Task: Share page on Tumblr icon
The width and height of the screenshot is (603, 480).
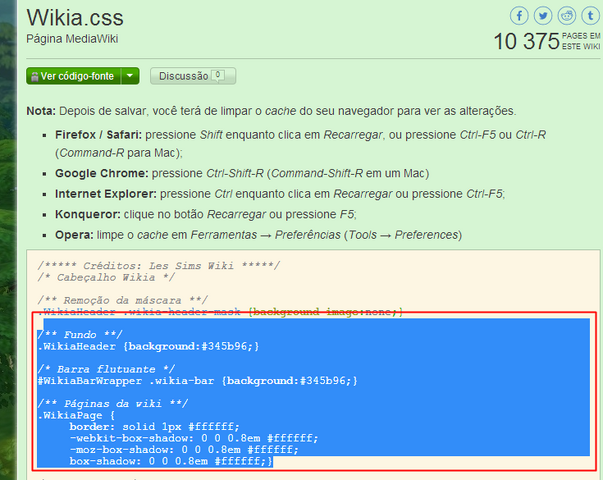Action: [590, 16]
